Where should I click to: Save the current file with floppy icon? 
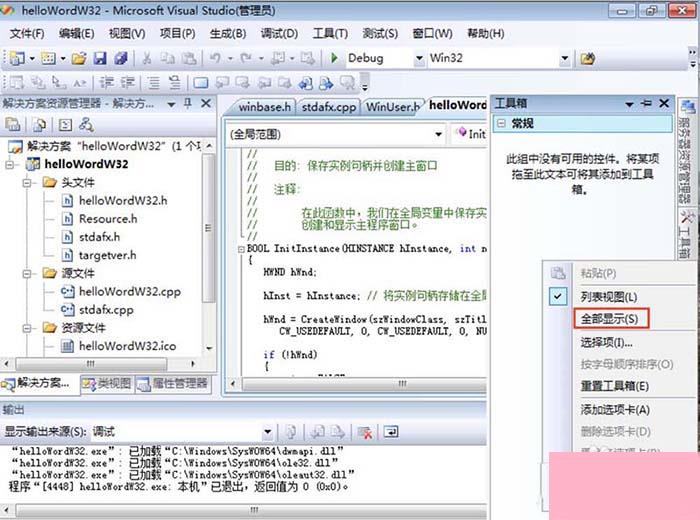coord(100,58)
